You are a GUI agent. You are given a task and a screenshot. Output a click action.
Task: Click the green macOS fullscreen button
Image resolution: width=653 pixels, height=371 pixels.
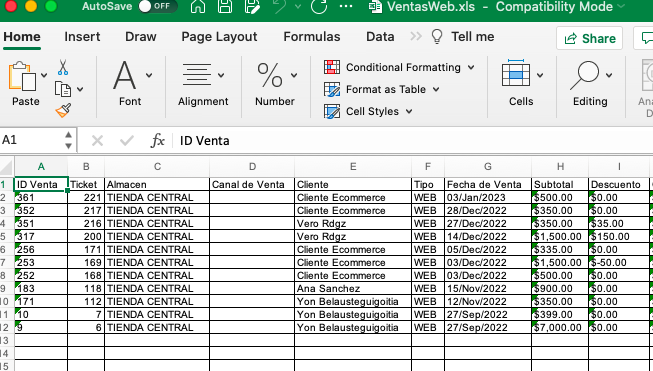tap(51, 6)
